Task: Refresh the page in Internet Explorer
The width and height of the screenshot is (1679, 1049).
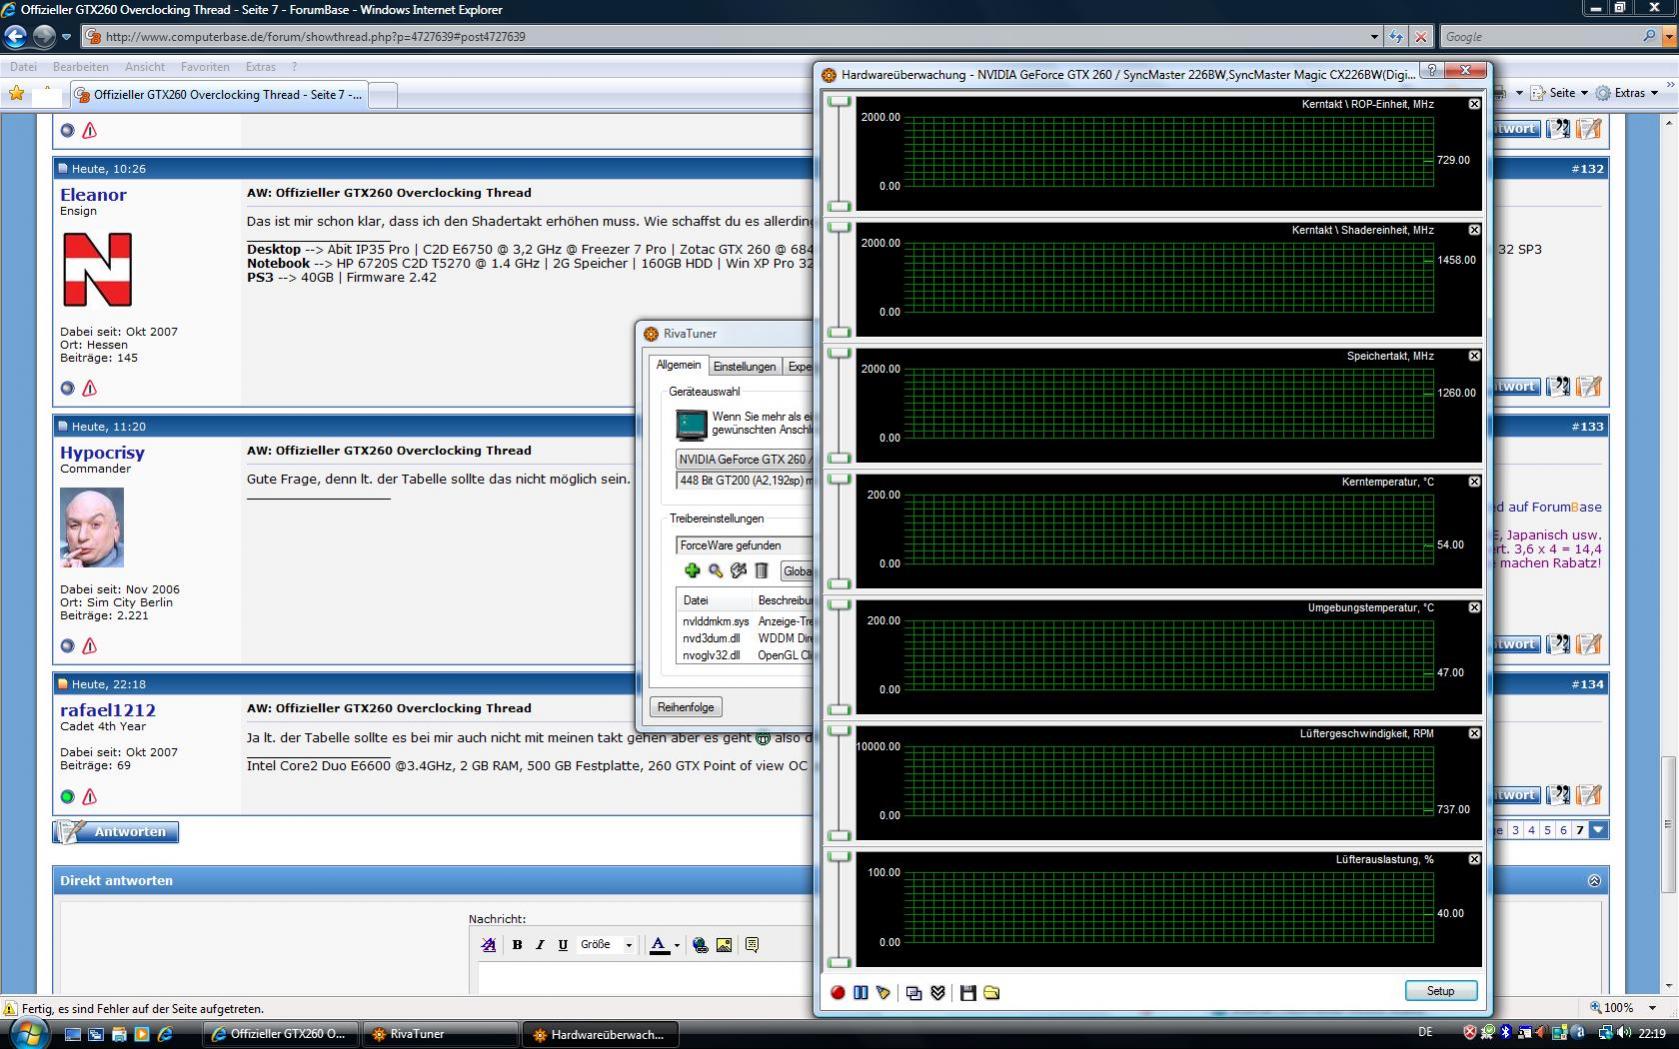Action: click(1396, 37)
